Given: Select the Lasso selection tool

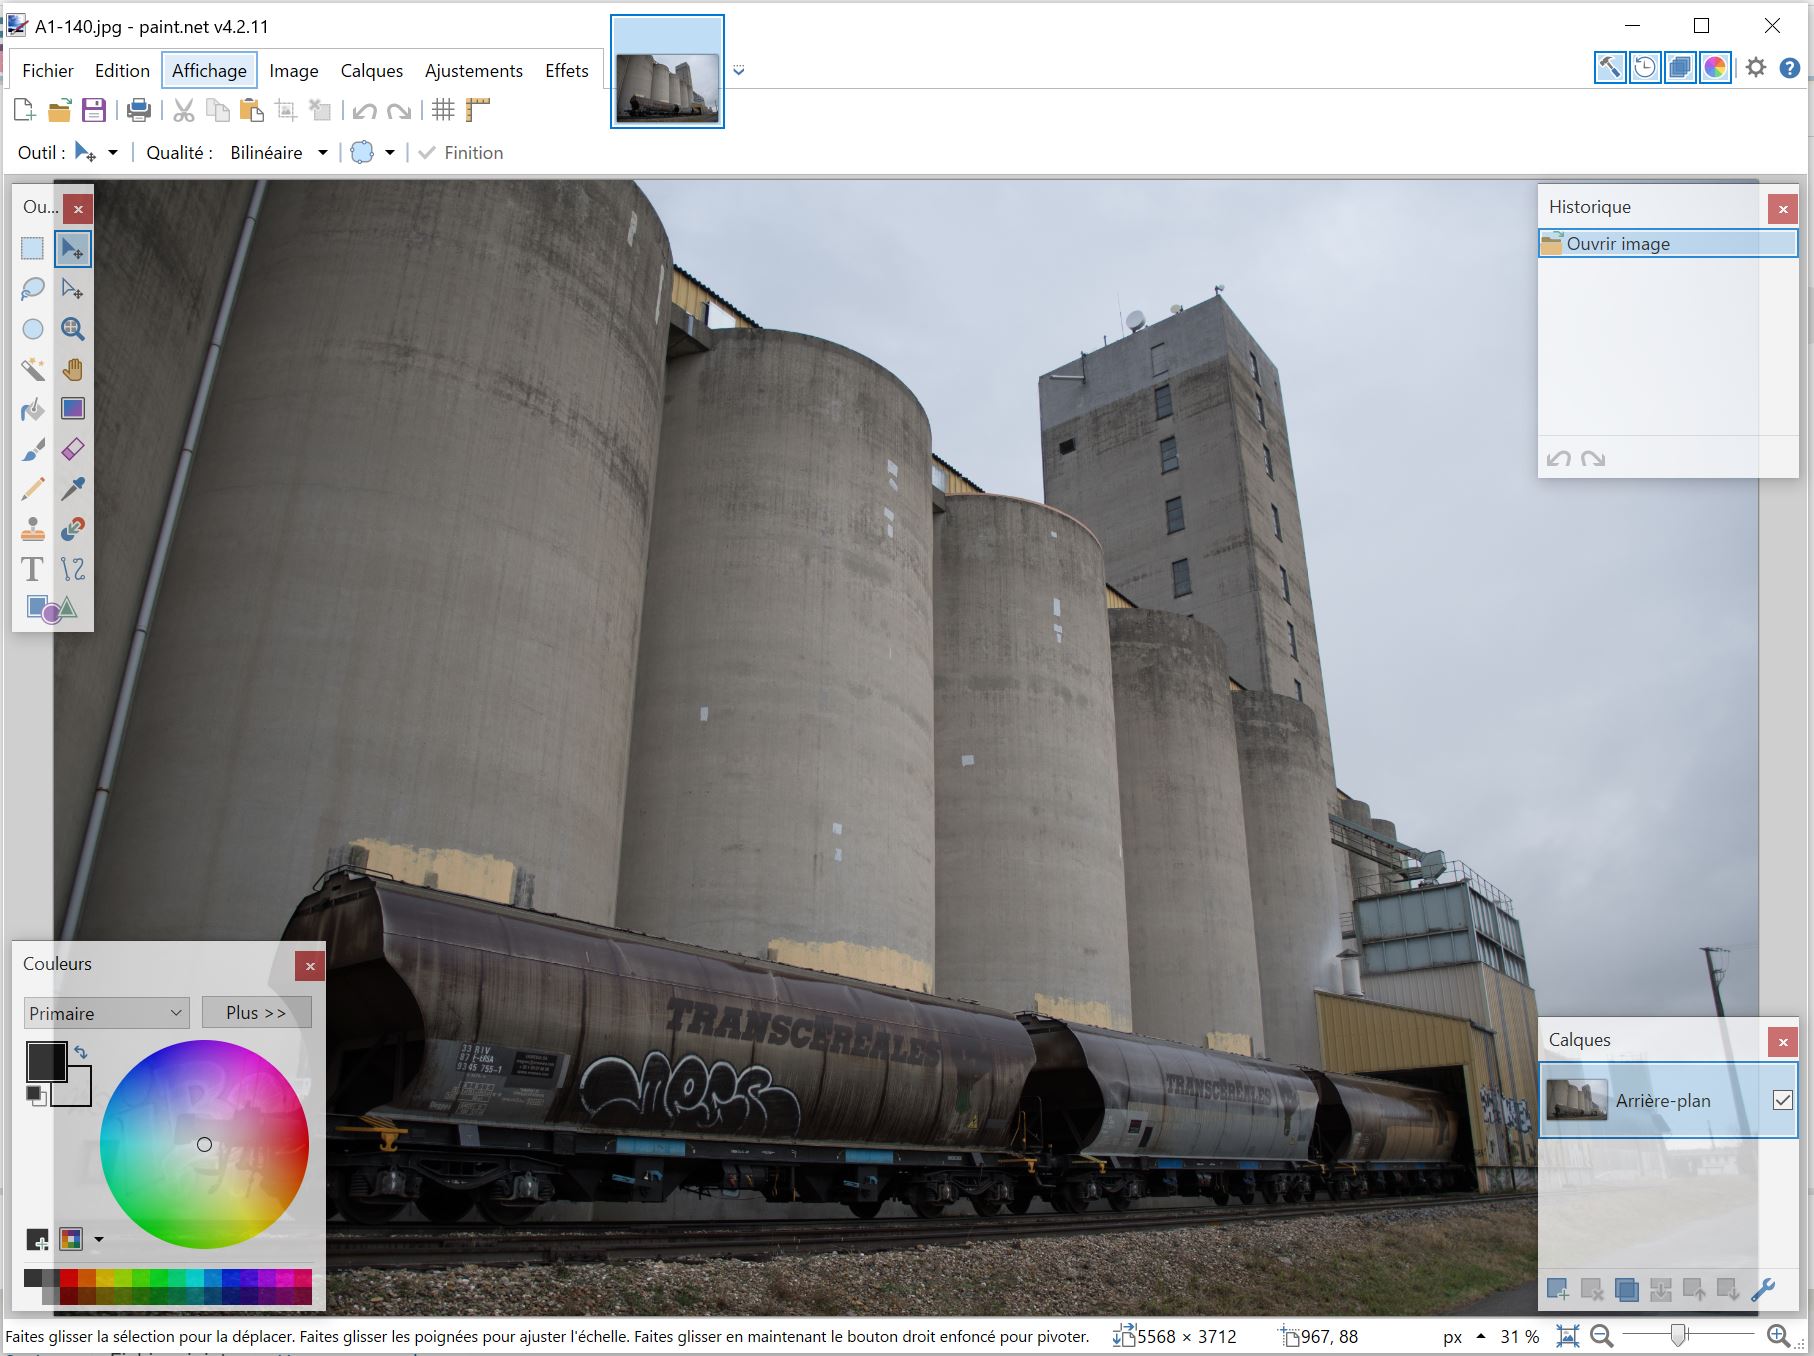Looking at the screenshot, I should (33, 289).
